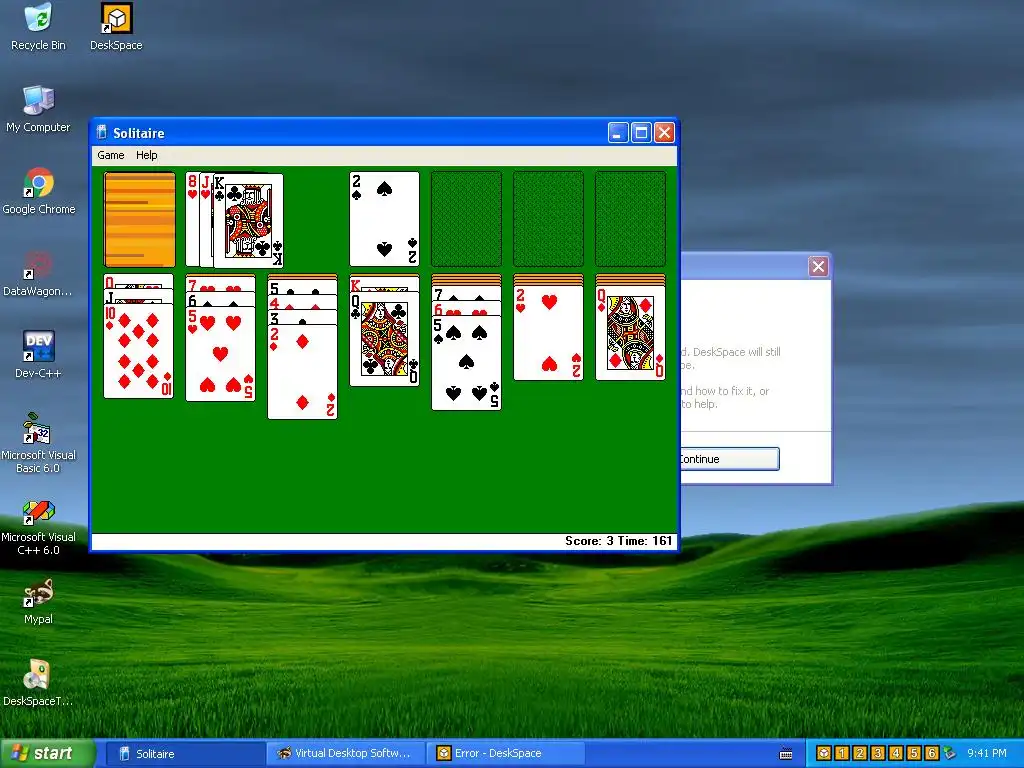
Task: Minimize the Solitaire window
Action: (618, 133)
